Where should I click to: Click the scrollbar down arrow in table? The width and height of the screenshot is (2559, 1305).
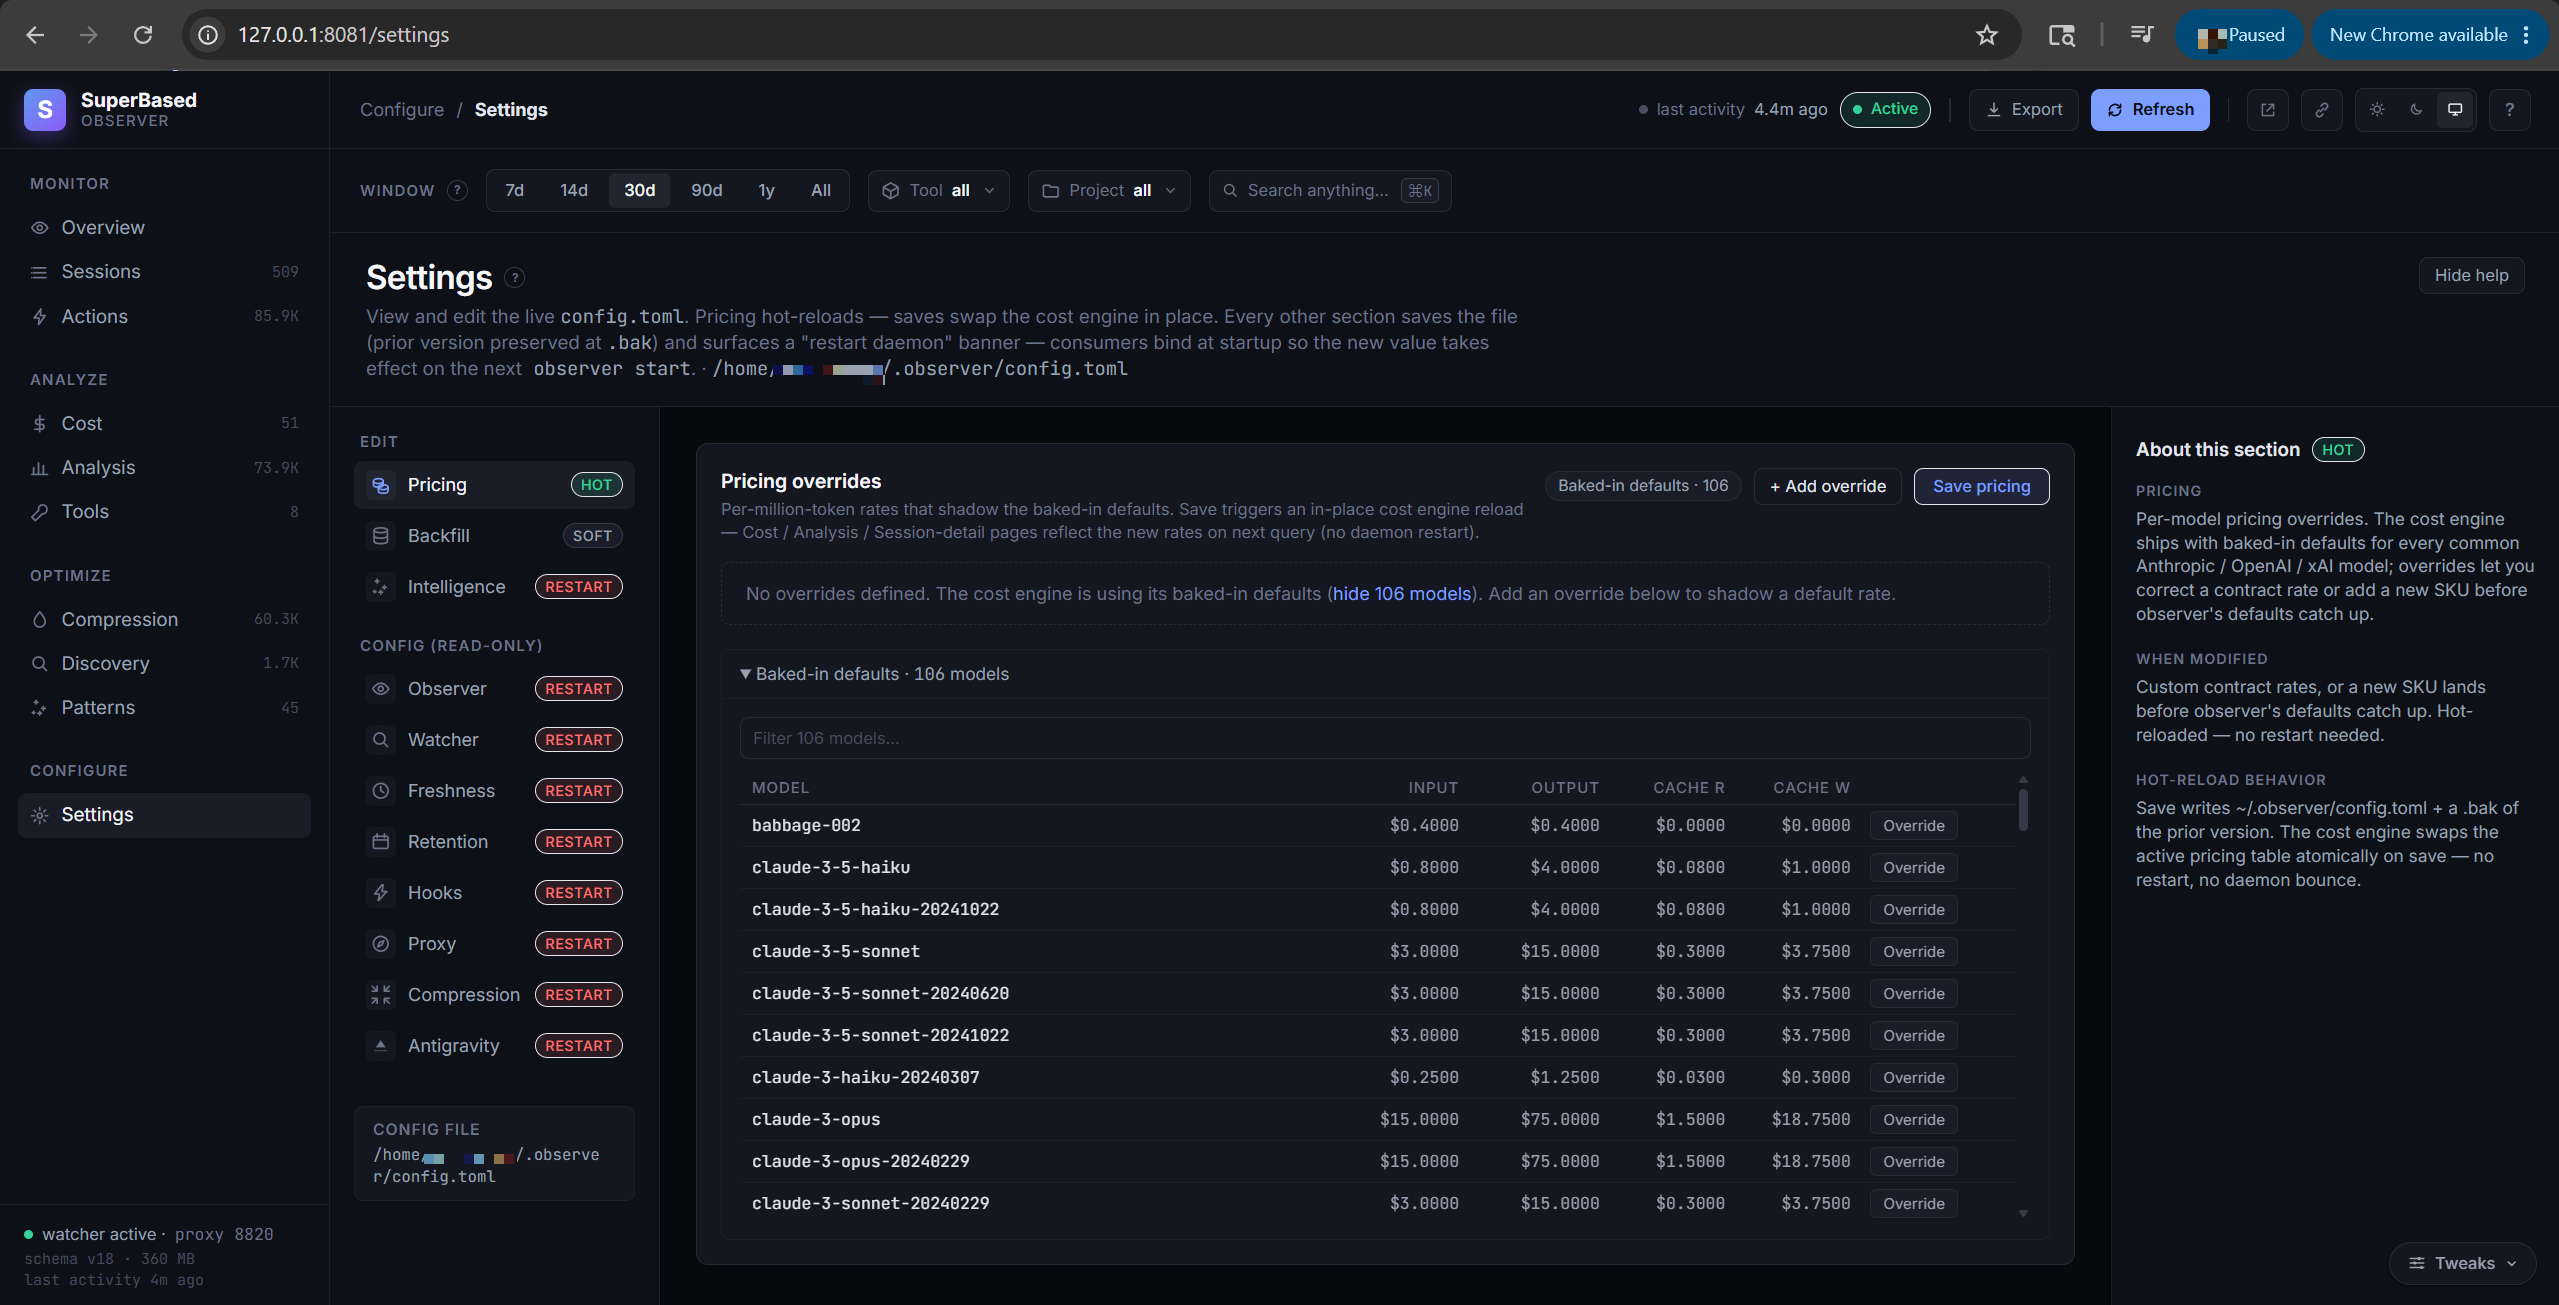tap(2023, 1214)
